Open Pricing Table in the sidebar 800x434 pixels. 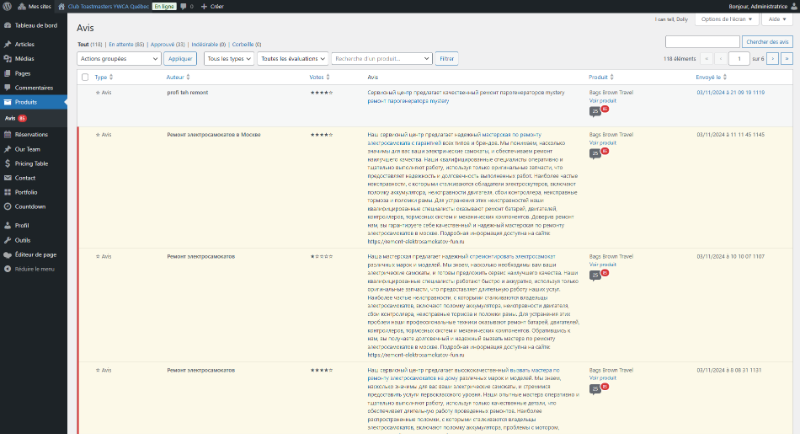tap(31, 162)
